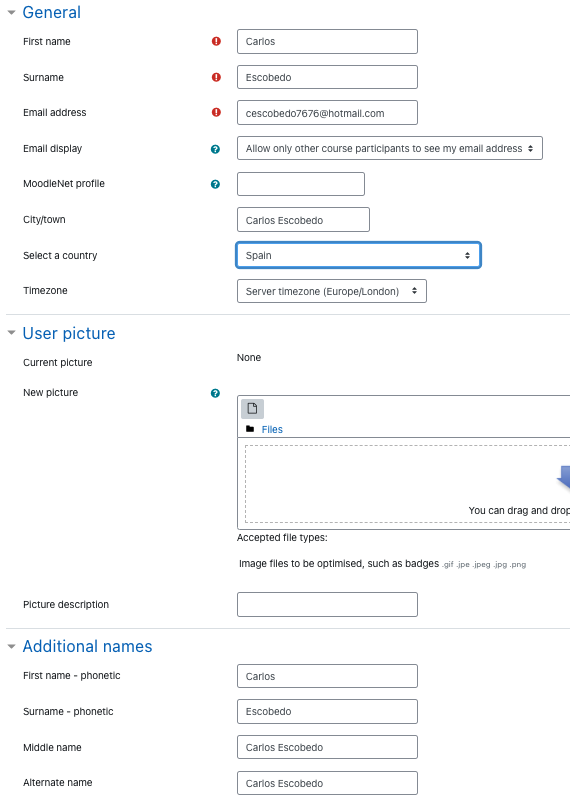Click the General section heading link
Image resolution: width=570 pixels, height=801 pixels.
(x=52, y=12)
